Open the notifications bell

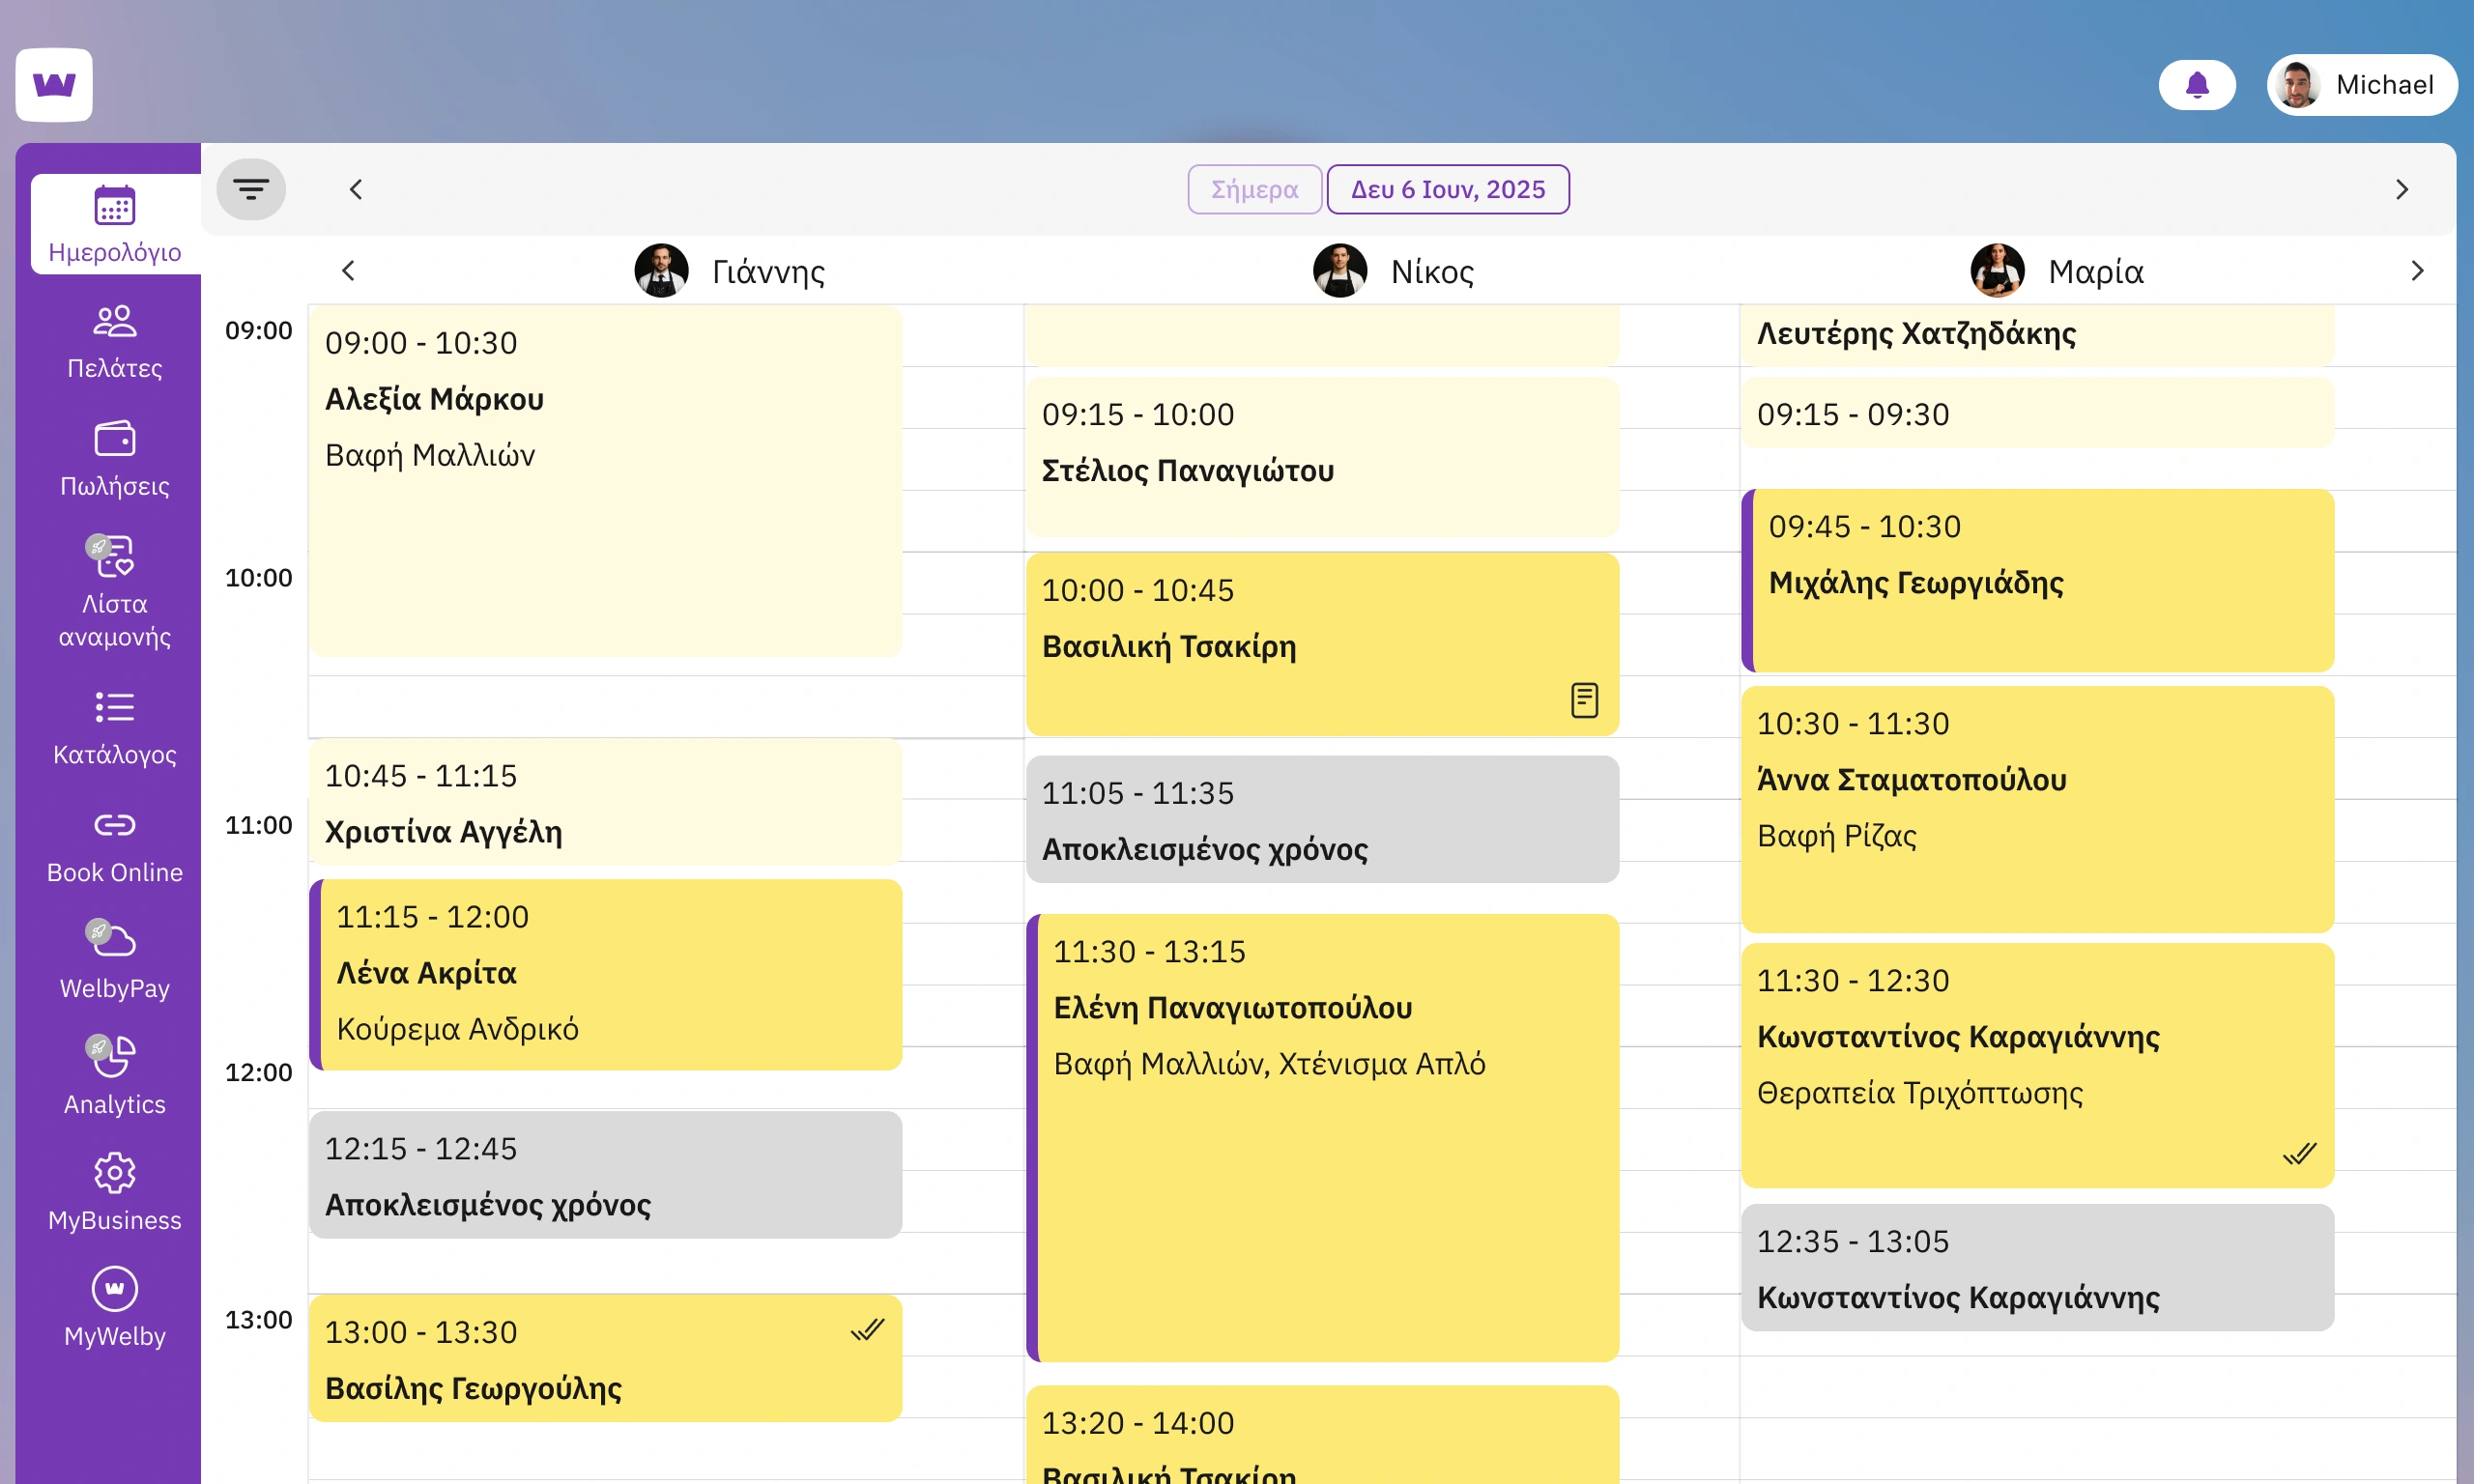(x=2196, y=85)
